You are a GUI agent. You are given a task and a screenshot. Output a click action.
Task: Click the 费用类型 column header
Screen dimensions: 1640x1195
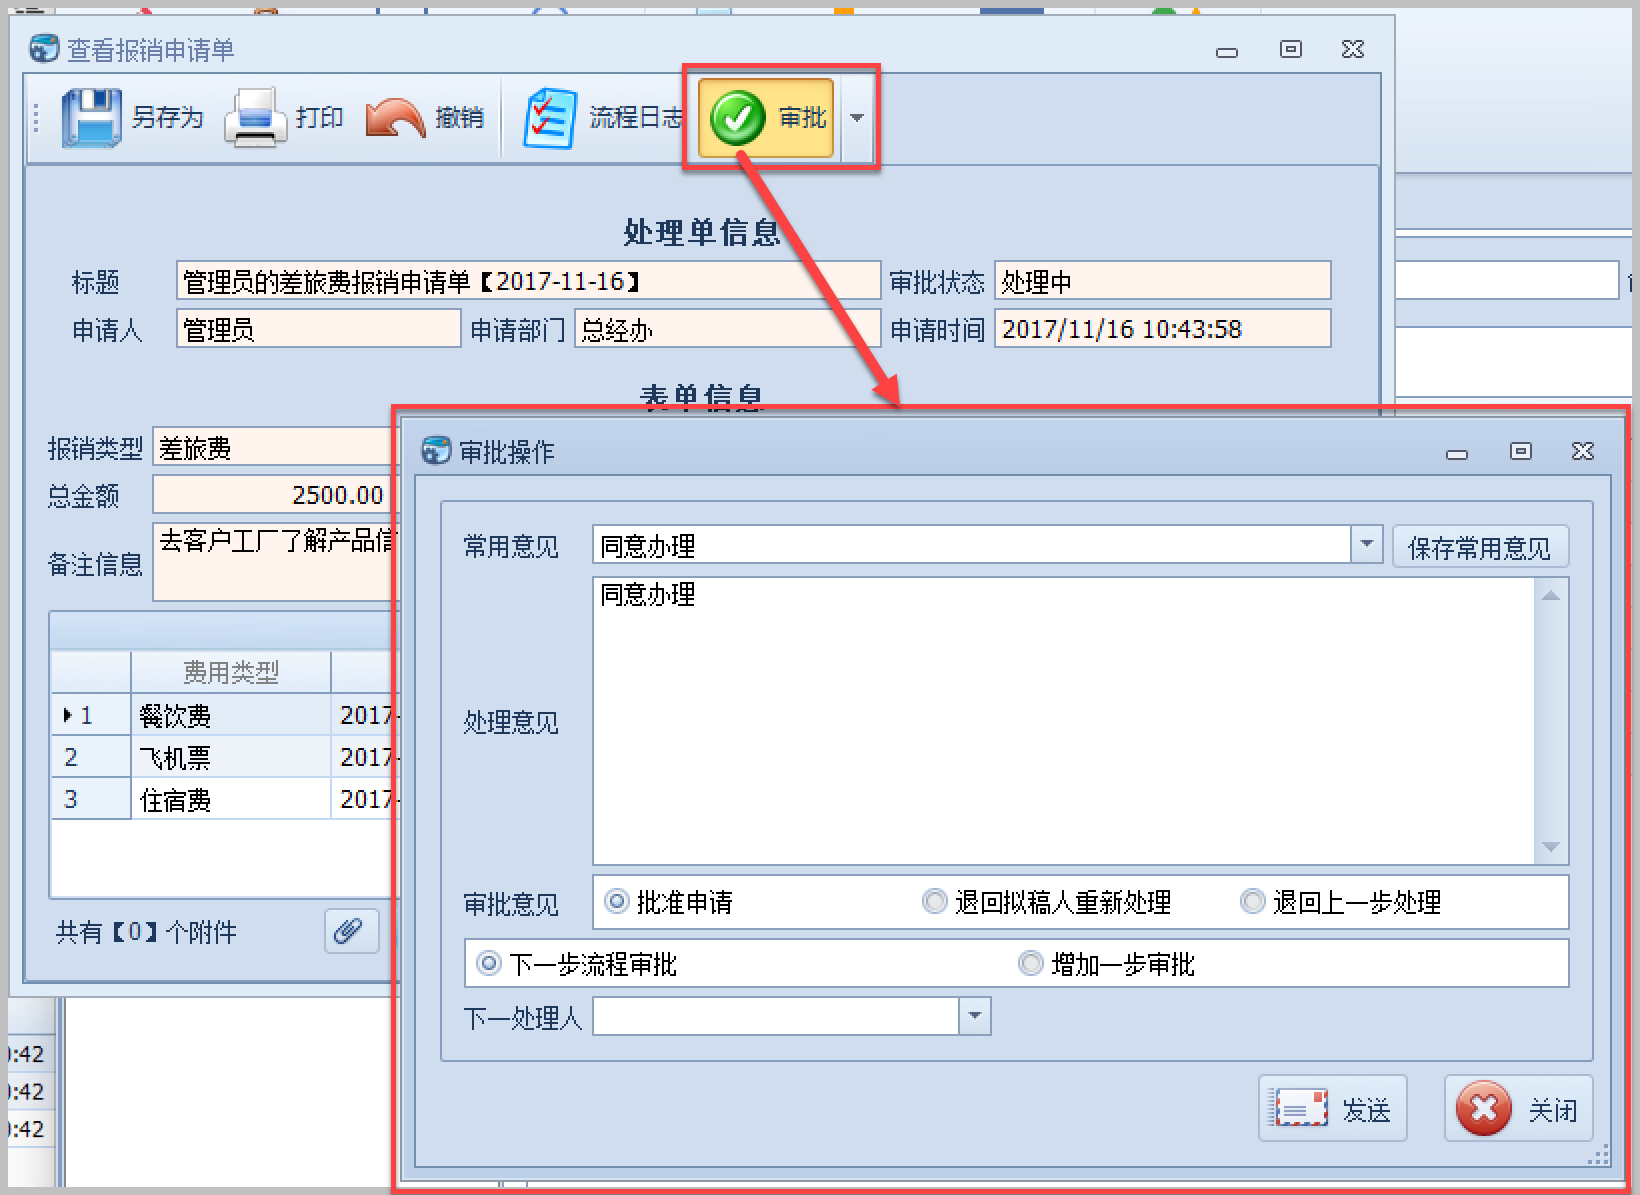click(231, 672)
